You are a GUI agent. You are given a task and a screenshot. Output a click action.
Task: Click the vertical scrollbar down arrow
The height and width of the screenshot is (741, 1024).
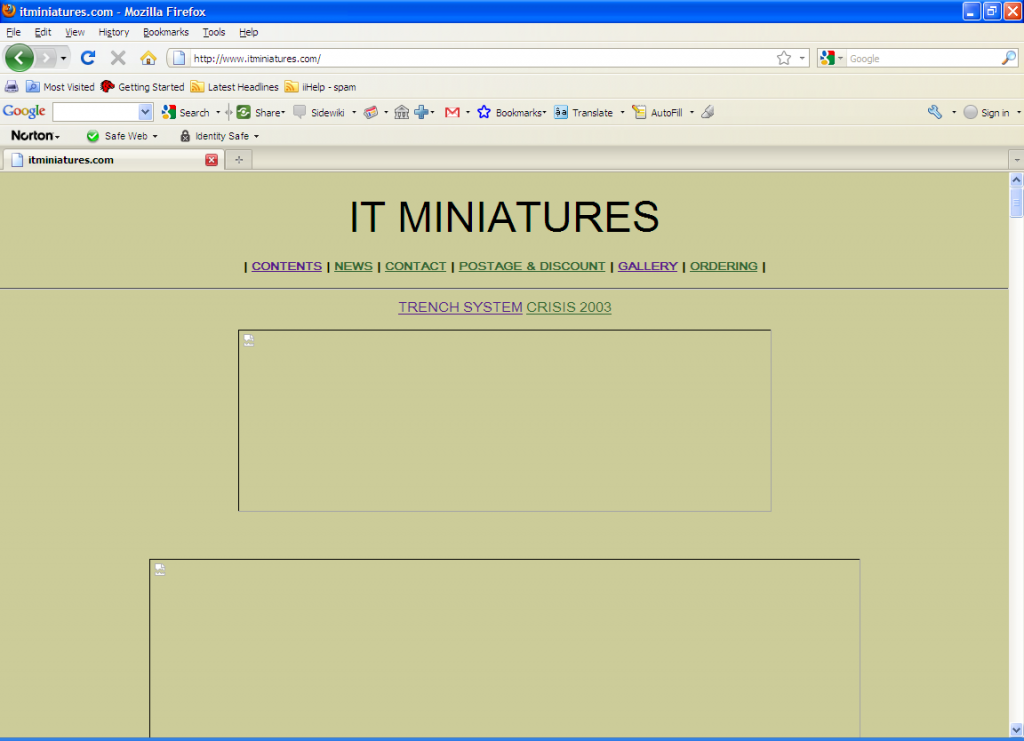(1016, 729)
